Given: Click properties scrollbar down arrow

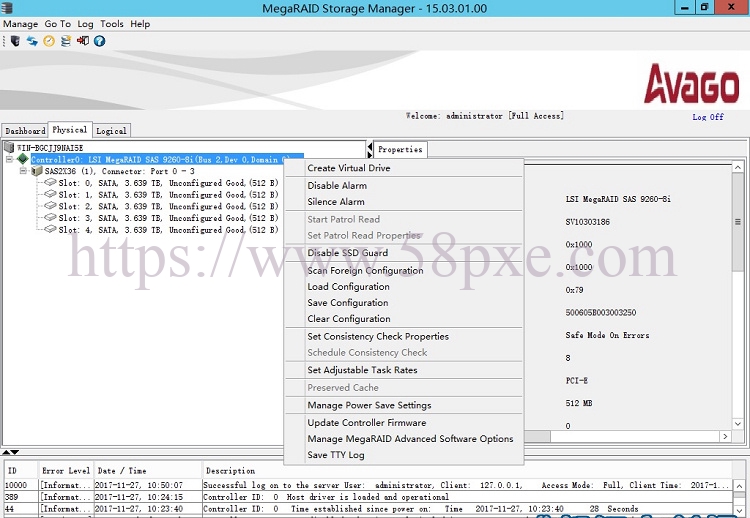Looking at the screenshot, I should (738, 424).
